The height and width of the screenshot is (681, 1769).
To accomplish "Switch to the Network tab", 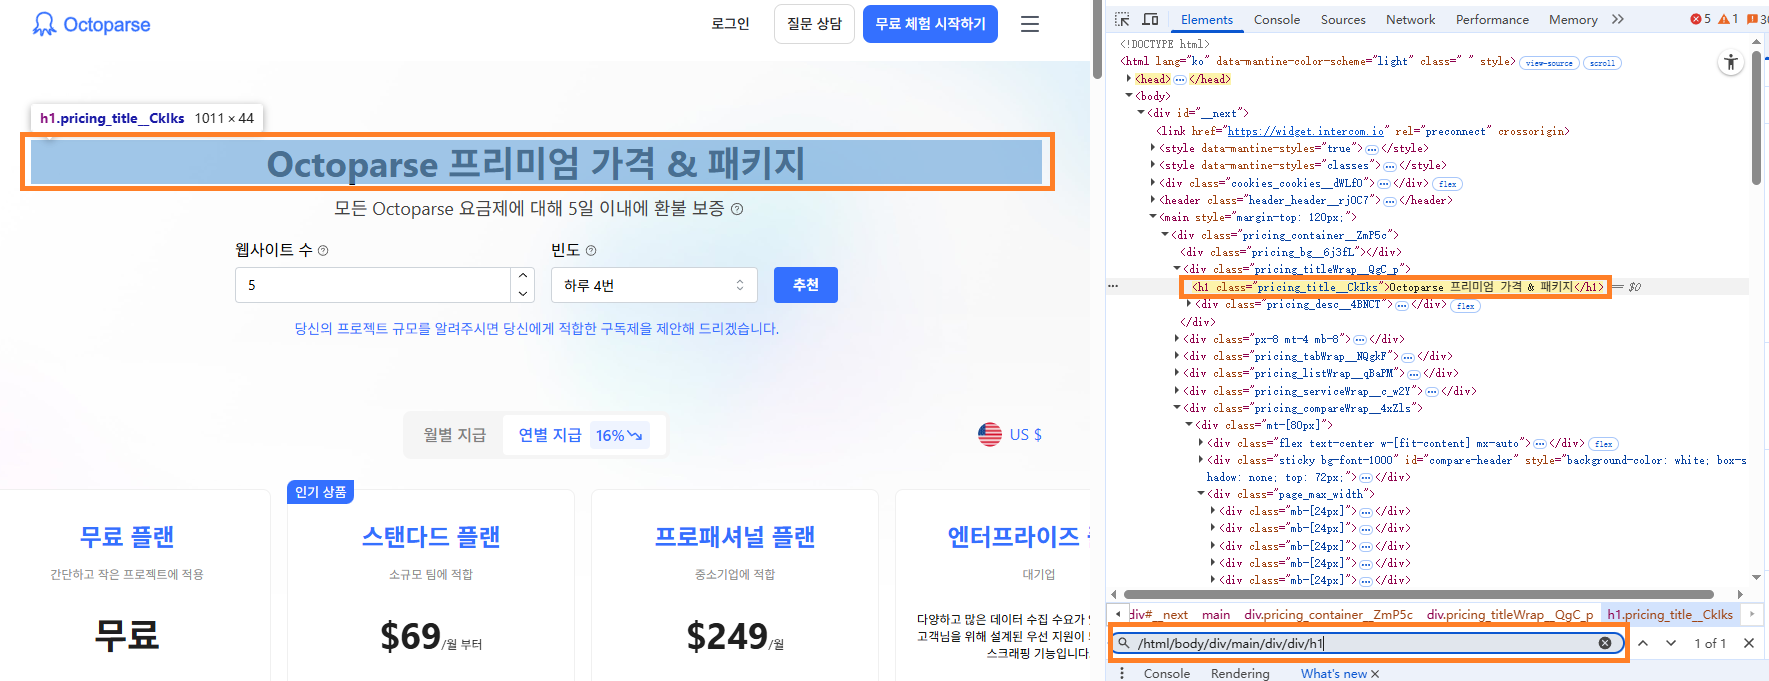I will 1410,19.
